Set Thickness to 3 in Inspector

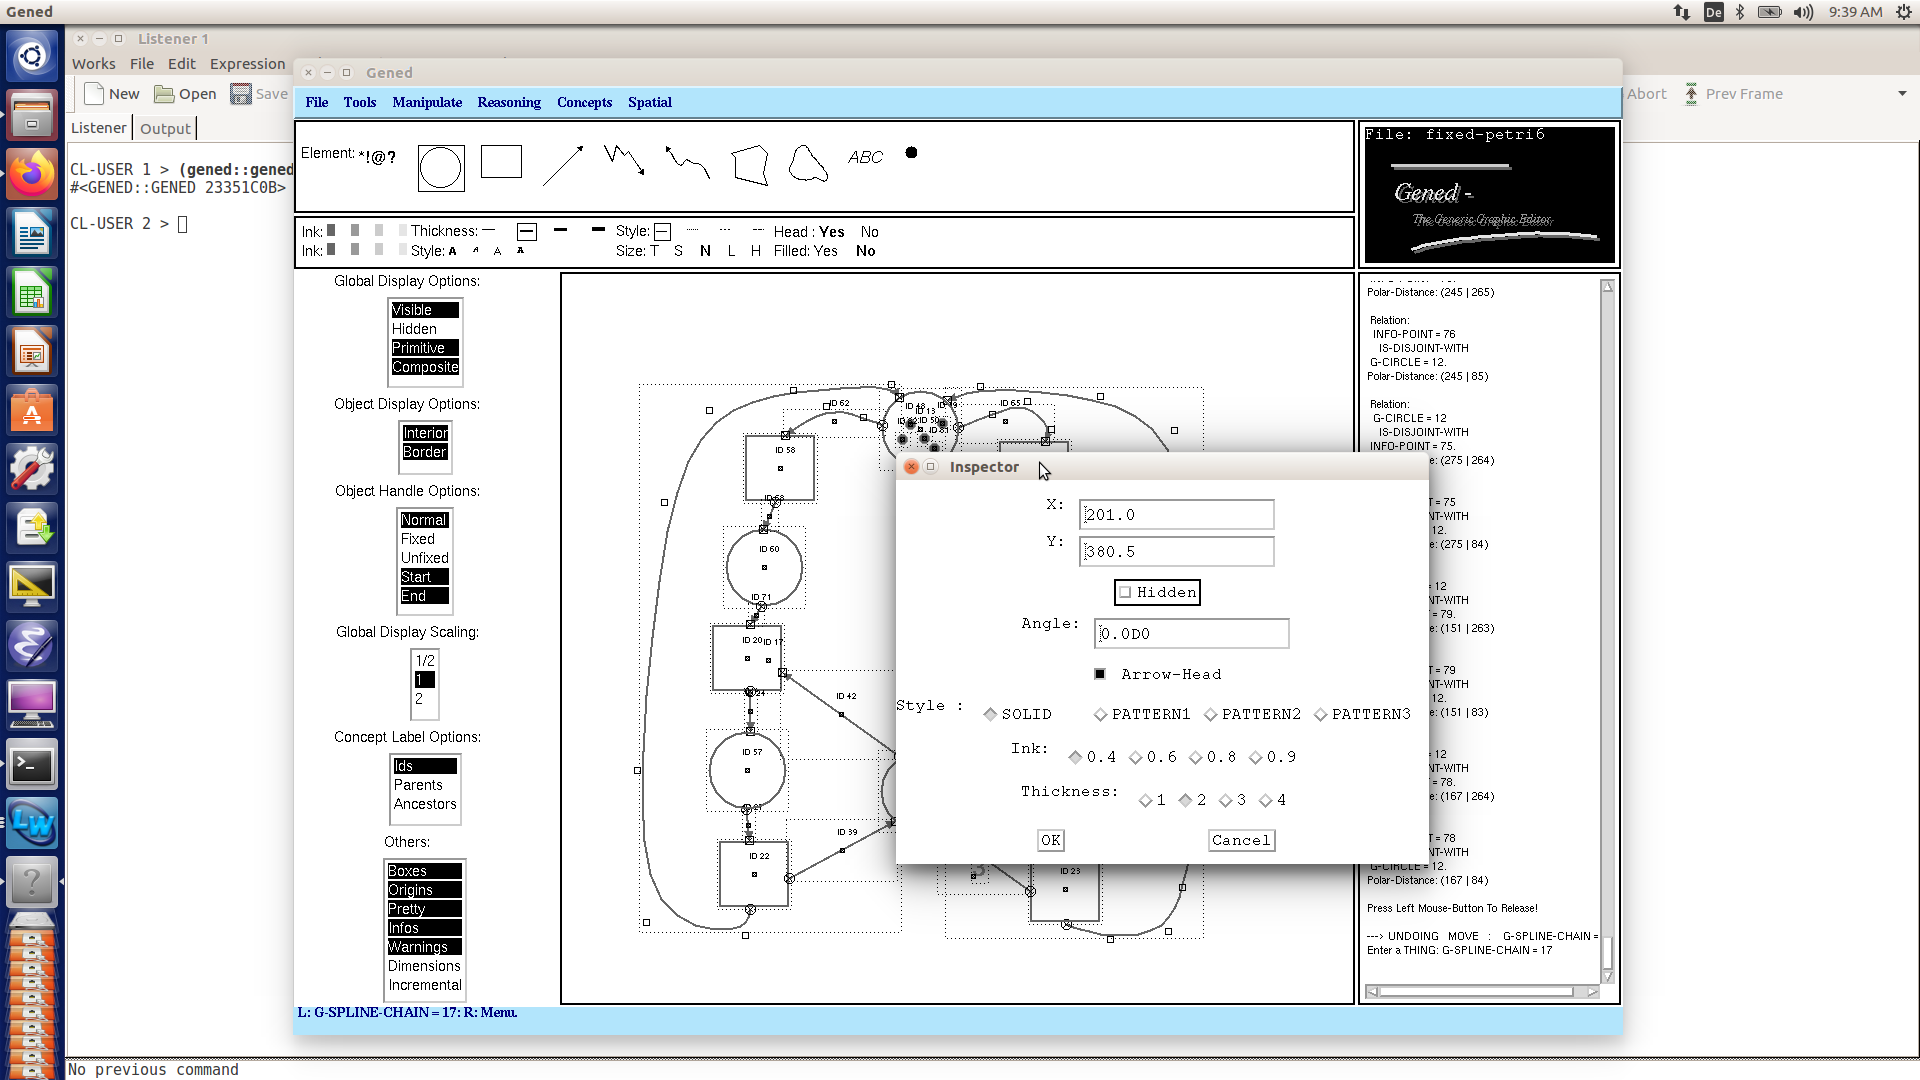click(1226, 800)
